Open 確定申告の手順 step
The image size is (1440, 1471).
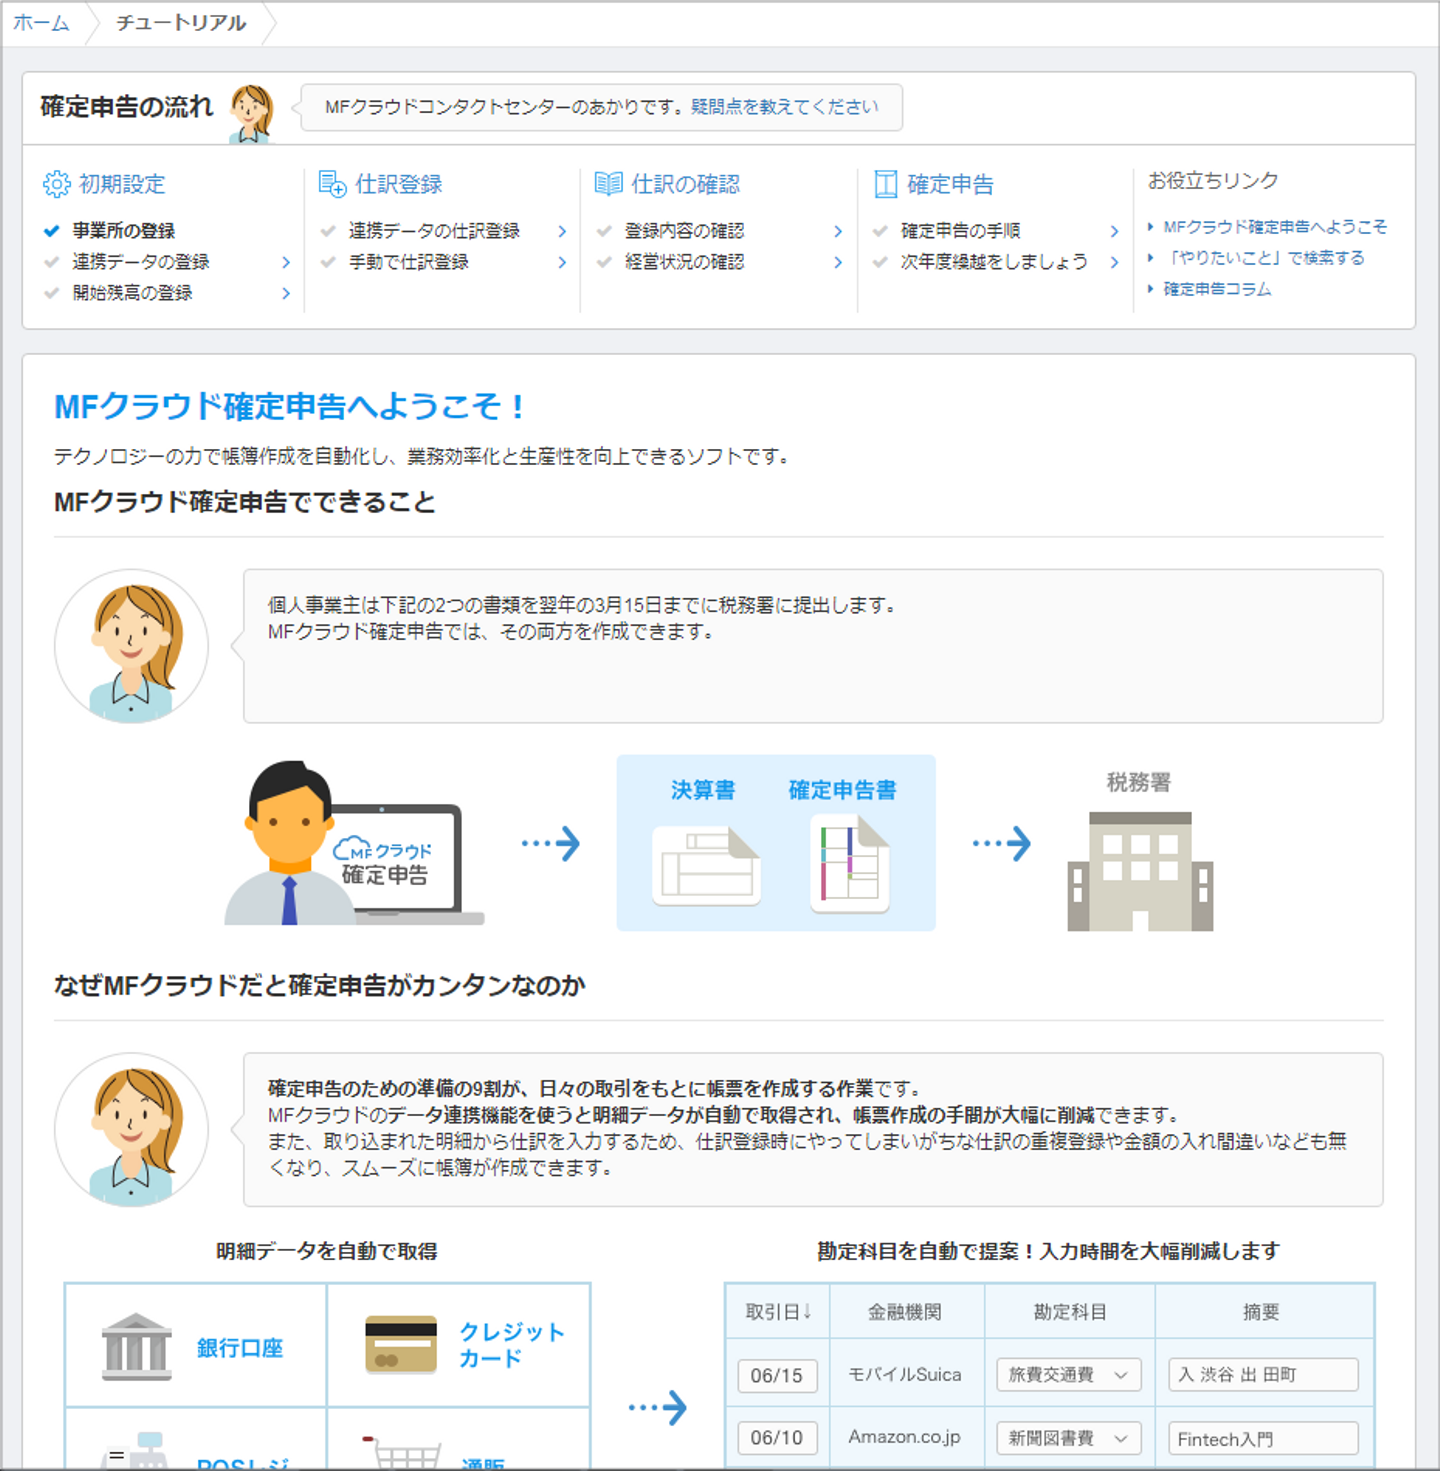[x=961, y=231]
